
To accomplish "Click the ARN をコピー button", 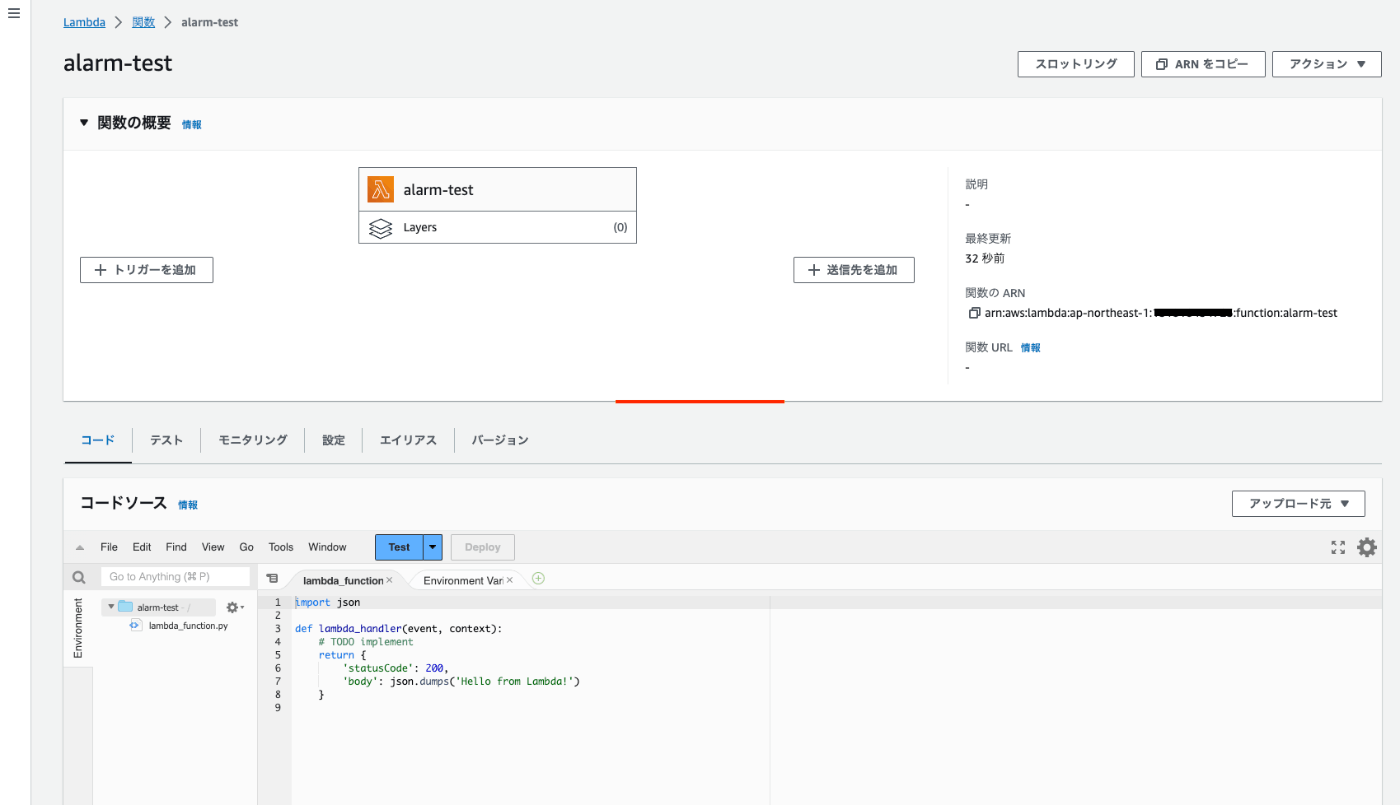I will [1203, 64].
